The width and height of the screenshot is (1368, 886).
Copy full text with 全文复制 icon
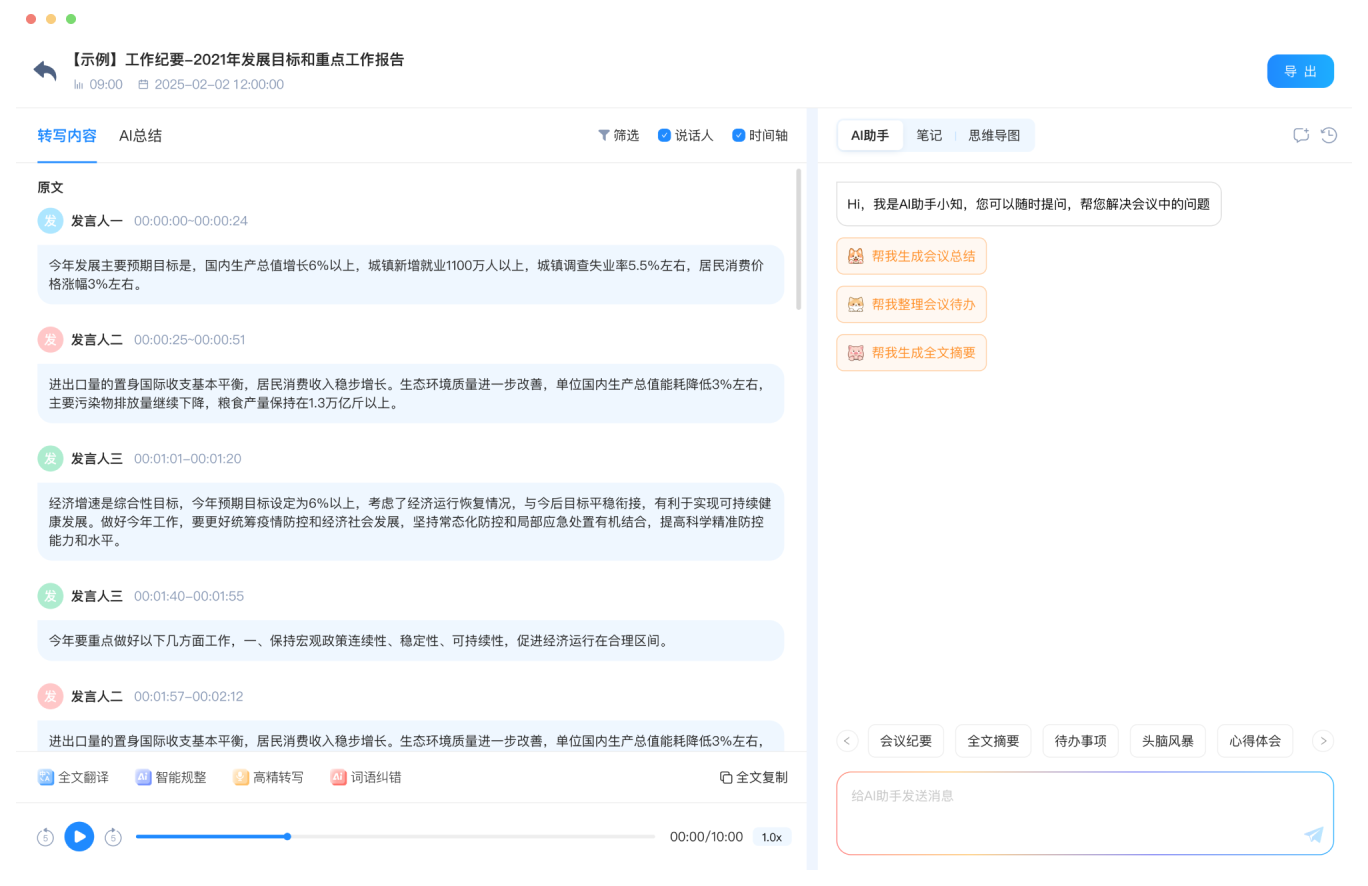pos(726,777)
